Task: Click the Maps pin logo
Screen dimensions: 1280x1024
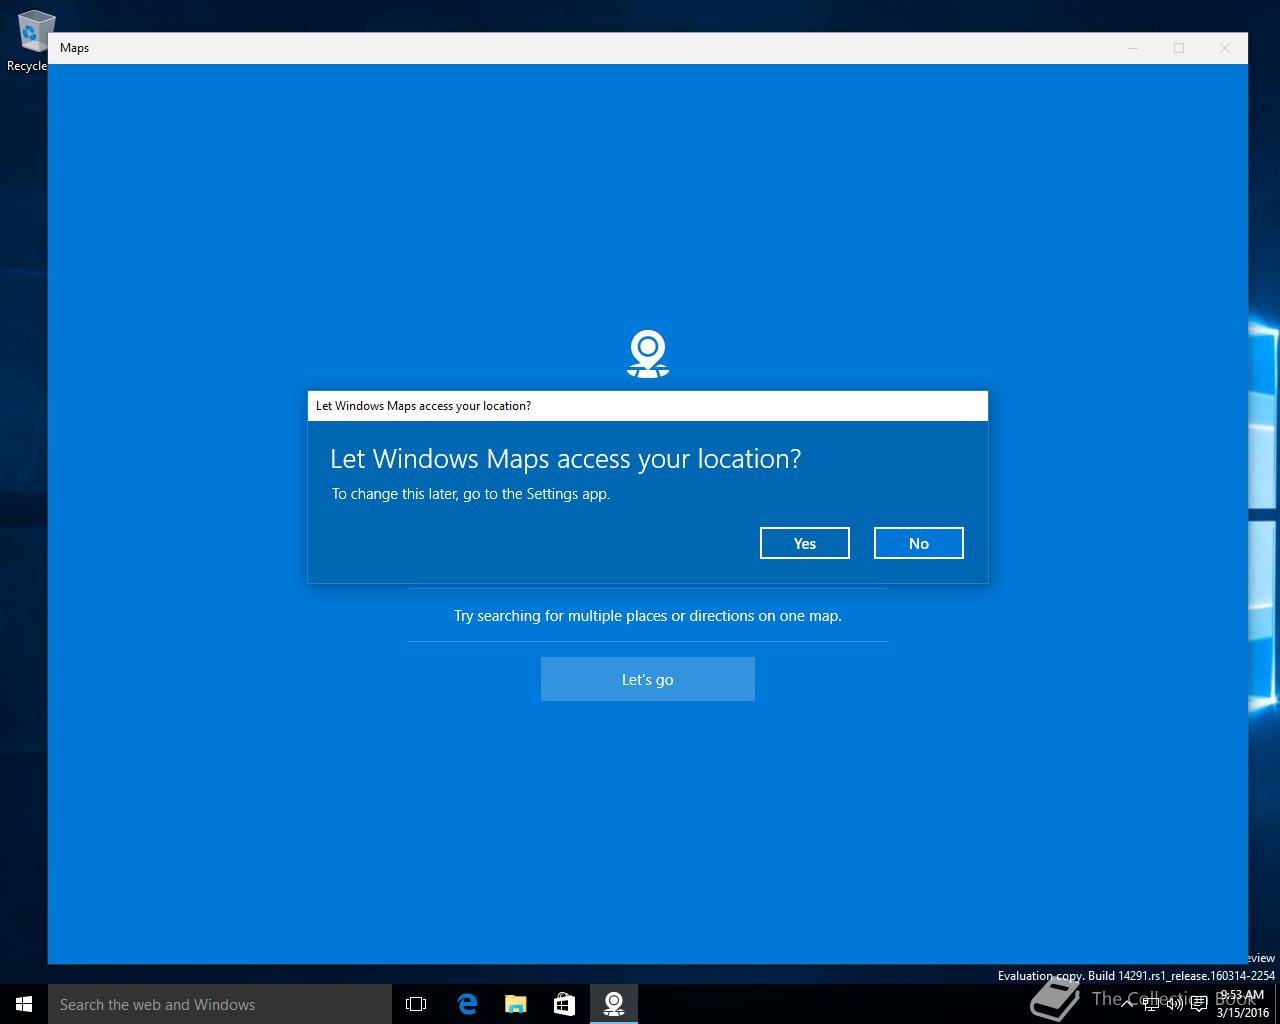Action: point(648,354)
